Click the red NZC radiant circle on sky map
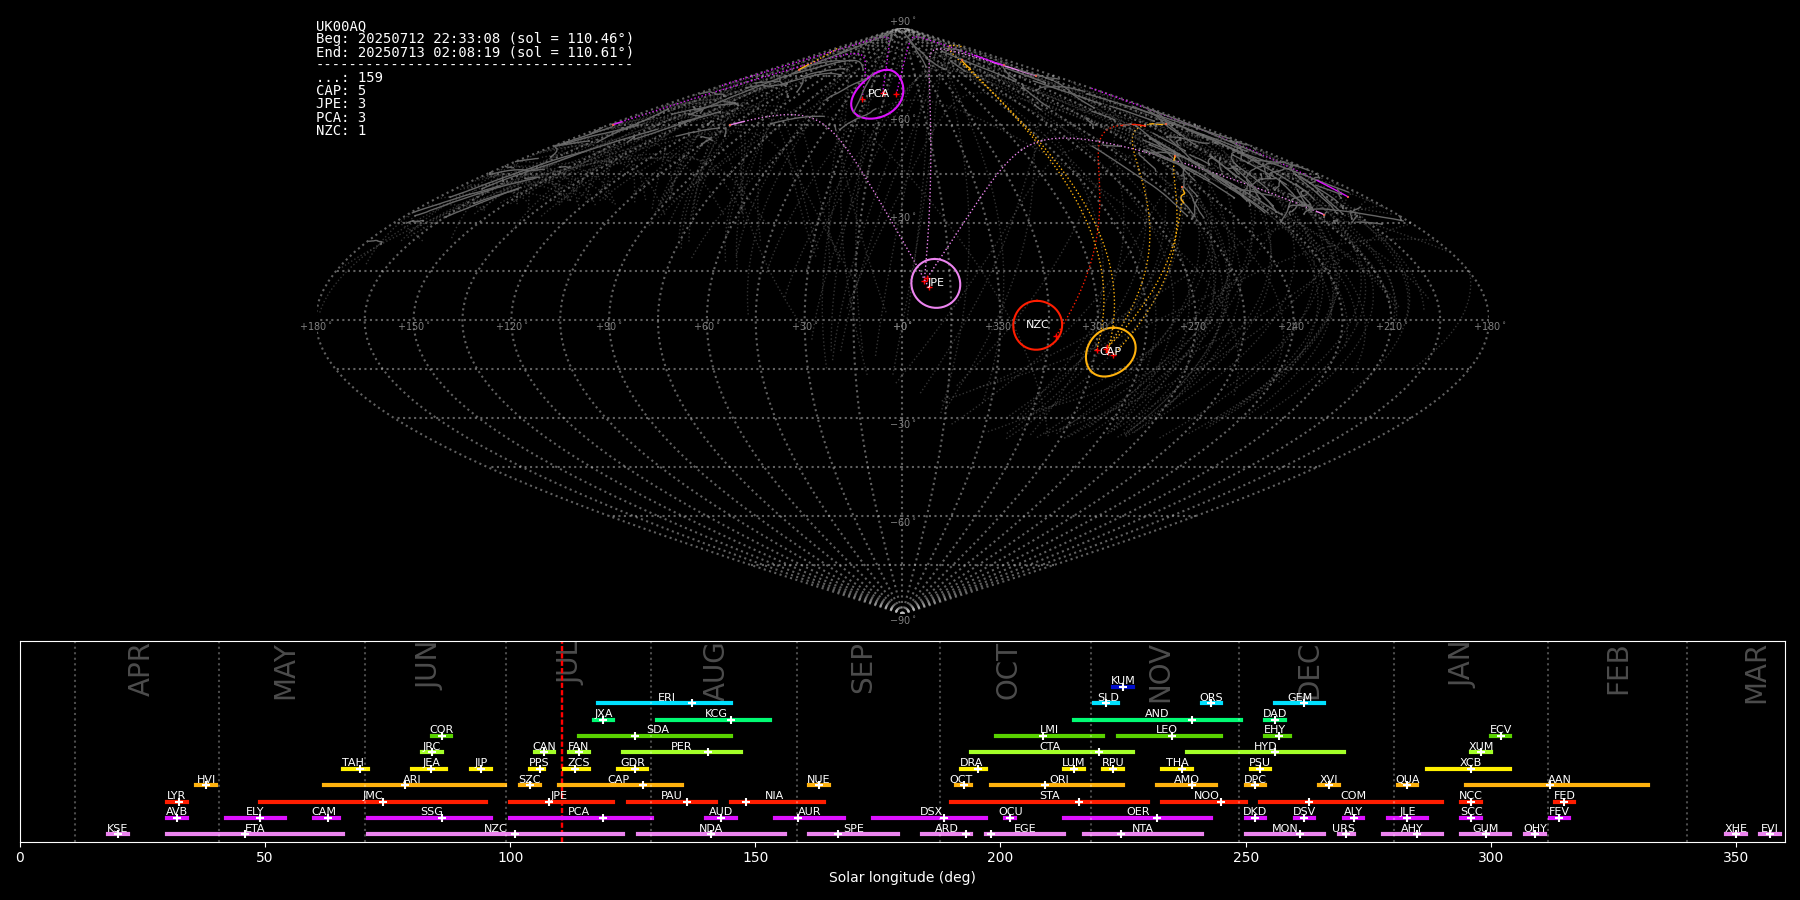The height and width of the screenshot is (900, 1800). tap(1037, 325)
